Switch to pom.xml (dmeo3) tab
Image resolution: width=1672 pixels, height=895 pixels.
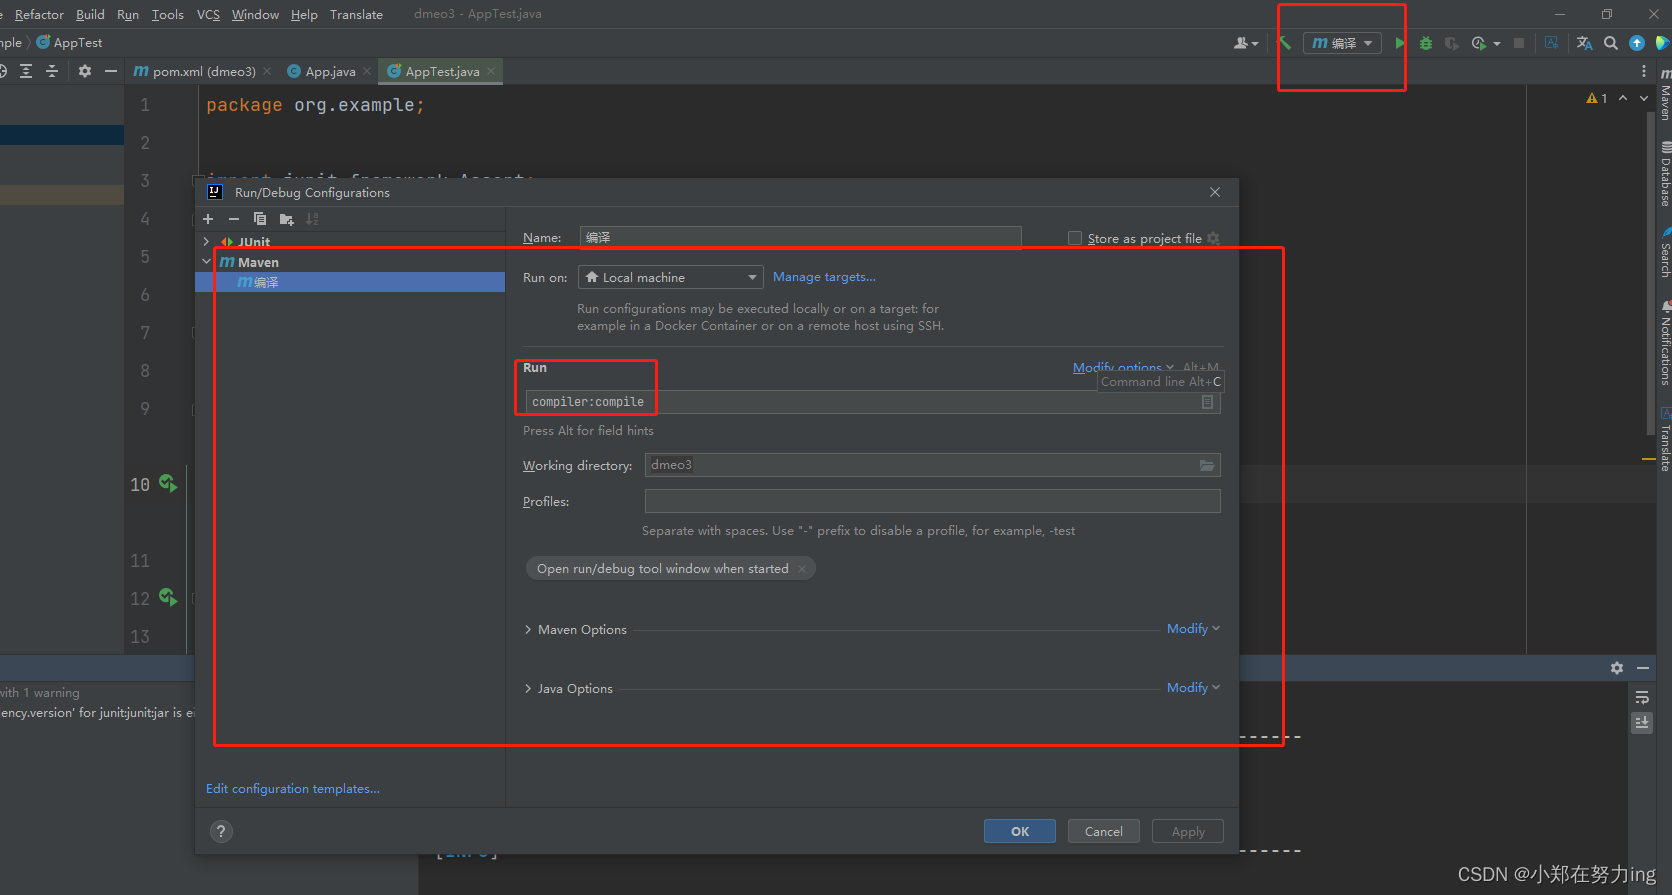click(204, 71)
